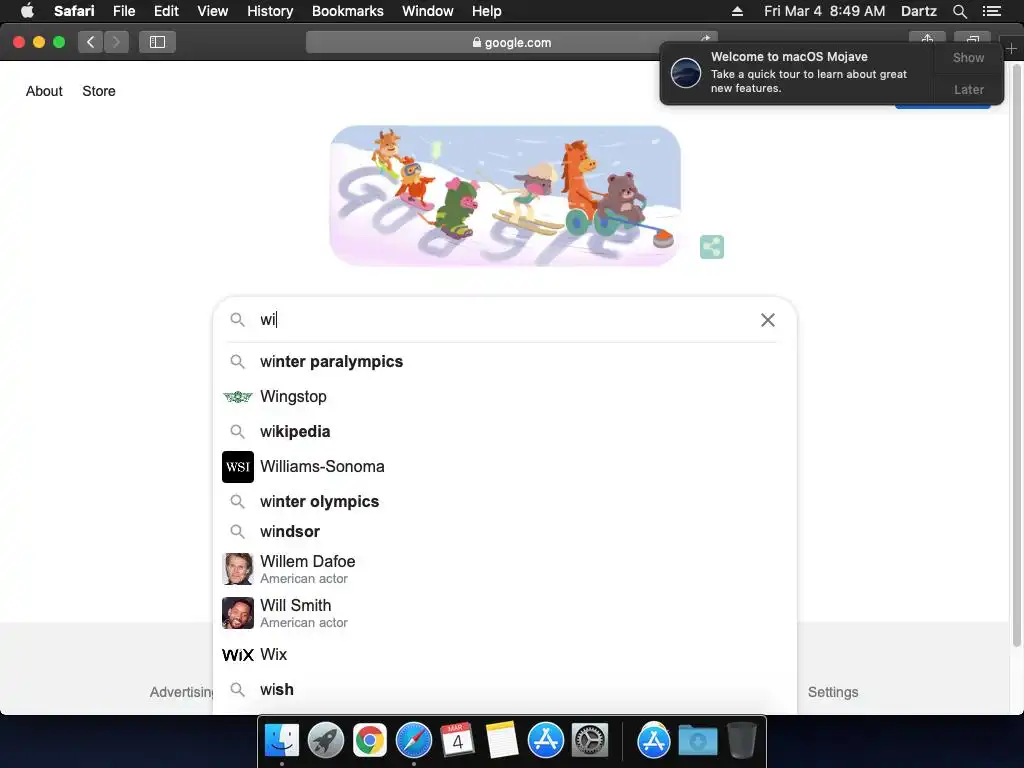Select the 'Will Smith' suggestion

(505, 613)
